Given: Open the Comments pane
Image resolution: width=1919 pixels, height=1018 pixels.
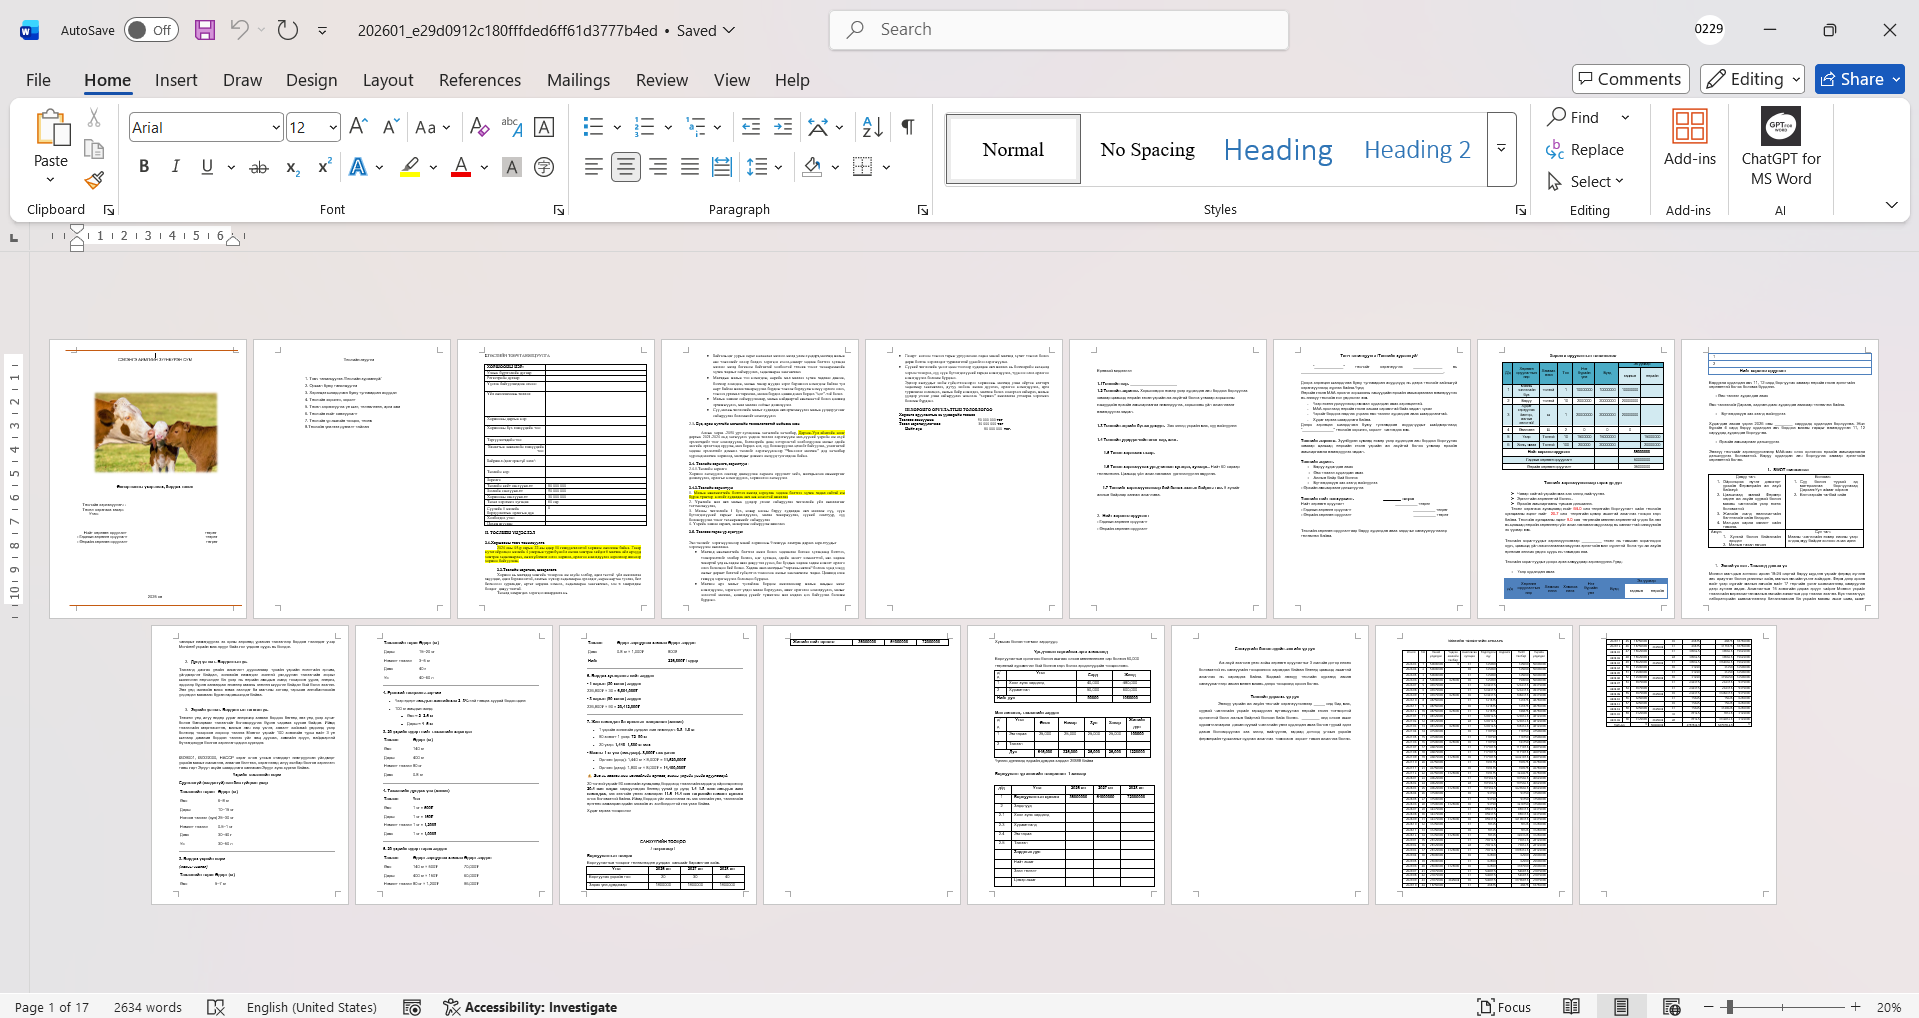Looking at the screenshot, I should tap(1630, 79).
